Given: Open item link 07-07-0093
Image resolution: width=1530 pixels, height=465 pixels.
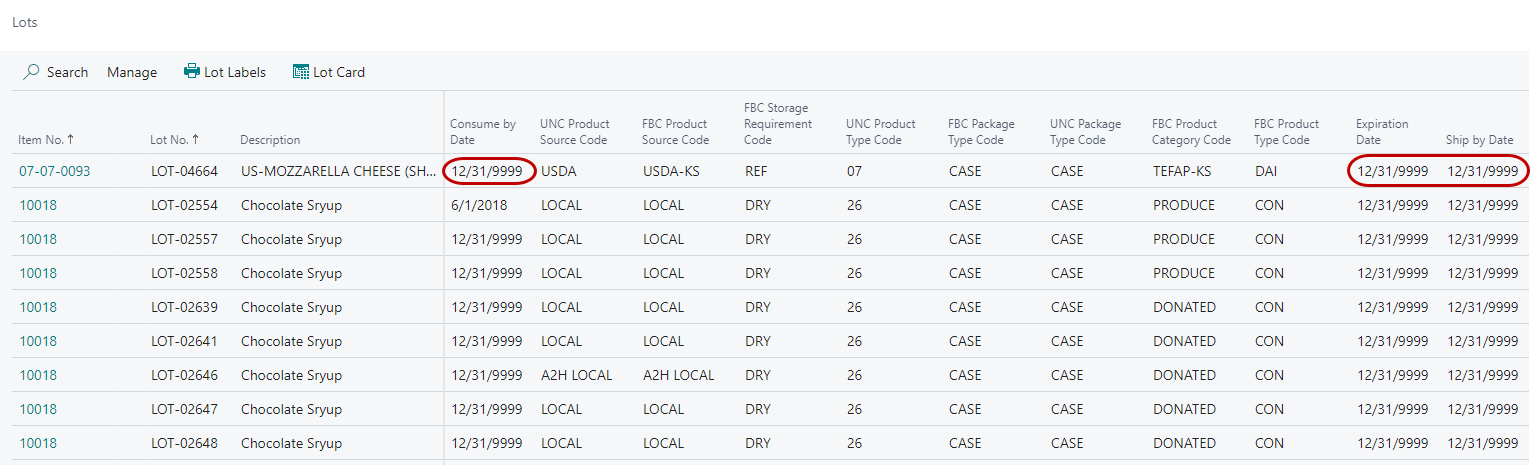Looking at the screenshot, I should coord(55,171).
